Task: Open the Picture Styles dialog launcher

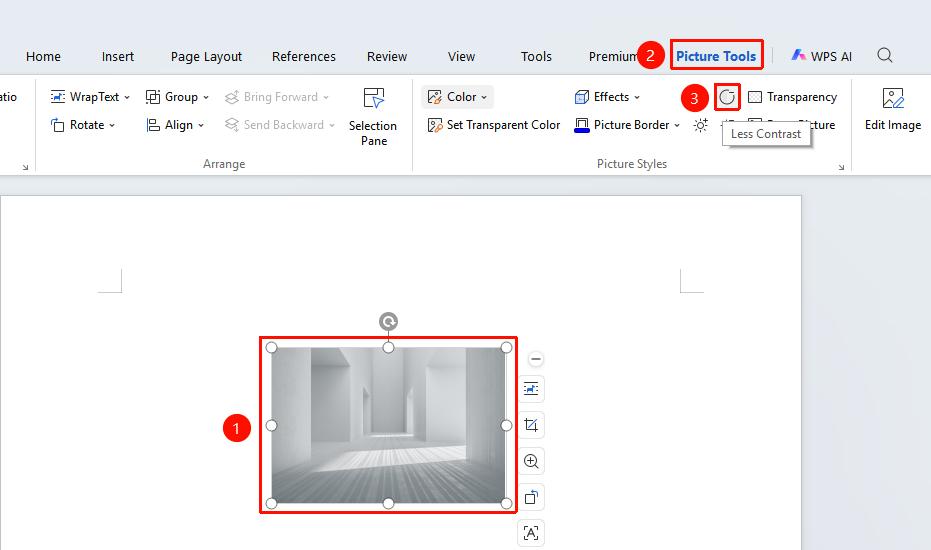Action: point(841,167)
